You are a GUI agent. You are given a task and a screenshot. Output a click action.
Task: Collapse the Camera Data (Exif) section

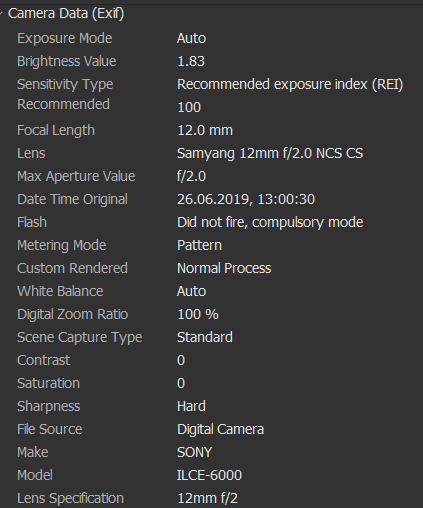2,14
